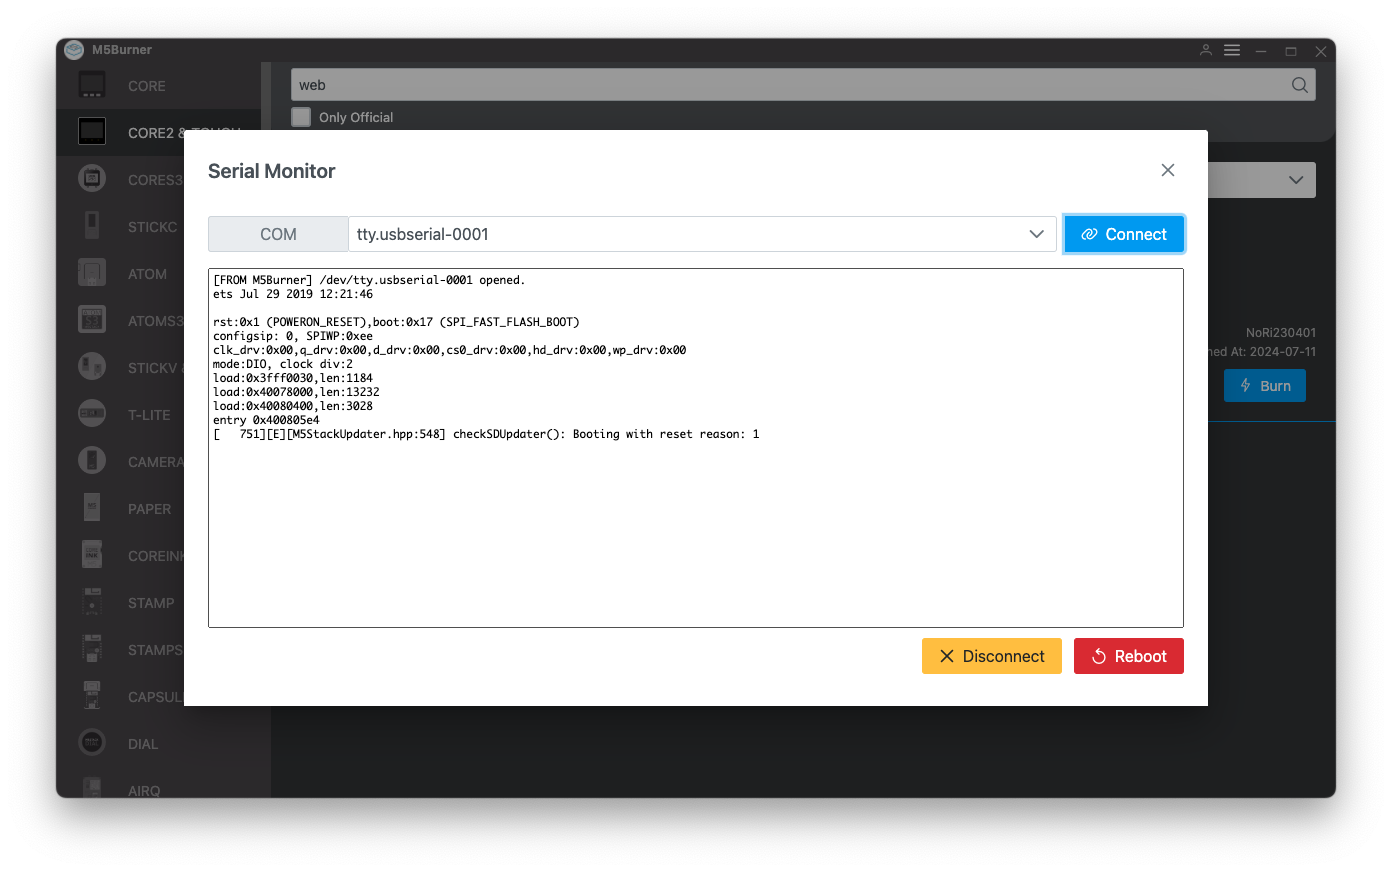Click the red Reboot button
The height and width of the screenshot is (872, 1392).
tap(1129, 656)
